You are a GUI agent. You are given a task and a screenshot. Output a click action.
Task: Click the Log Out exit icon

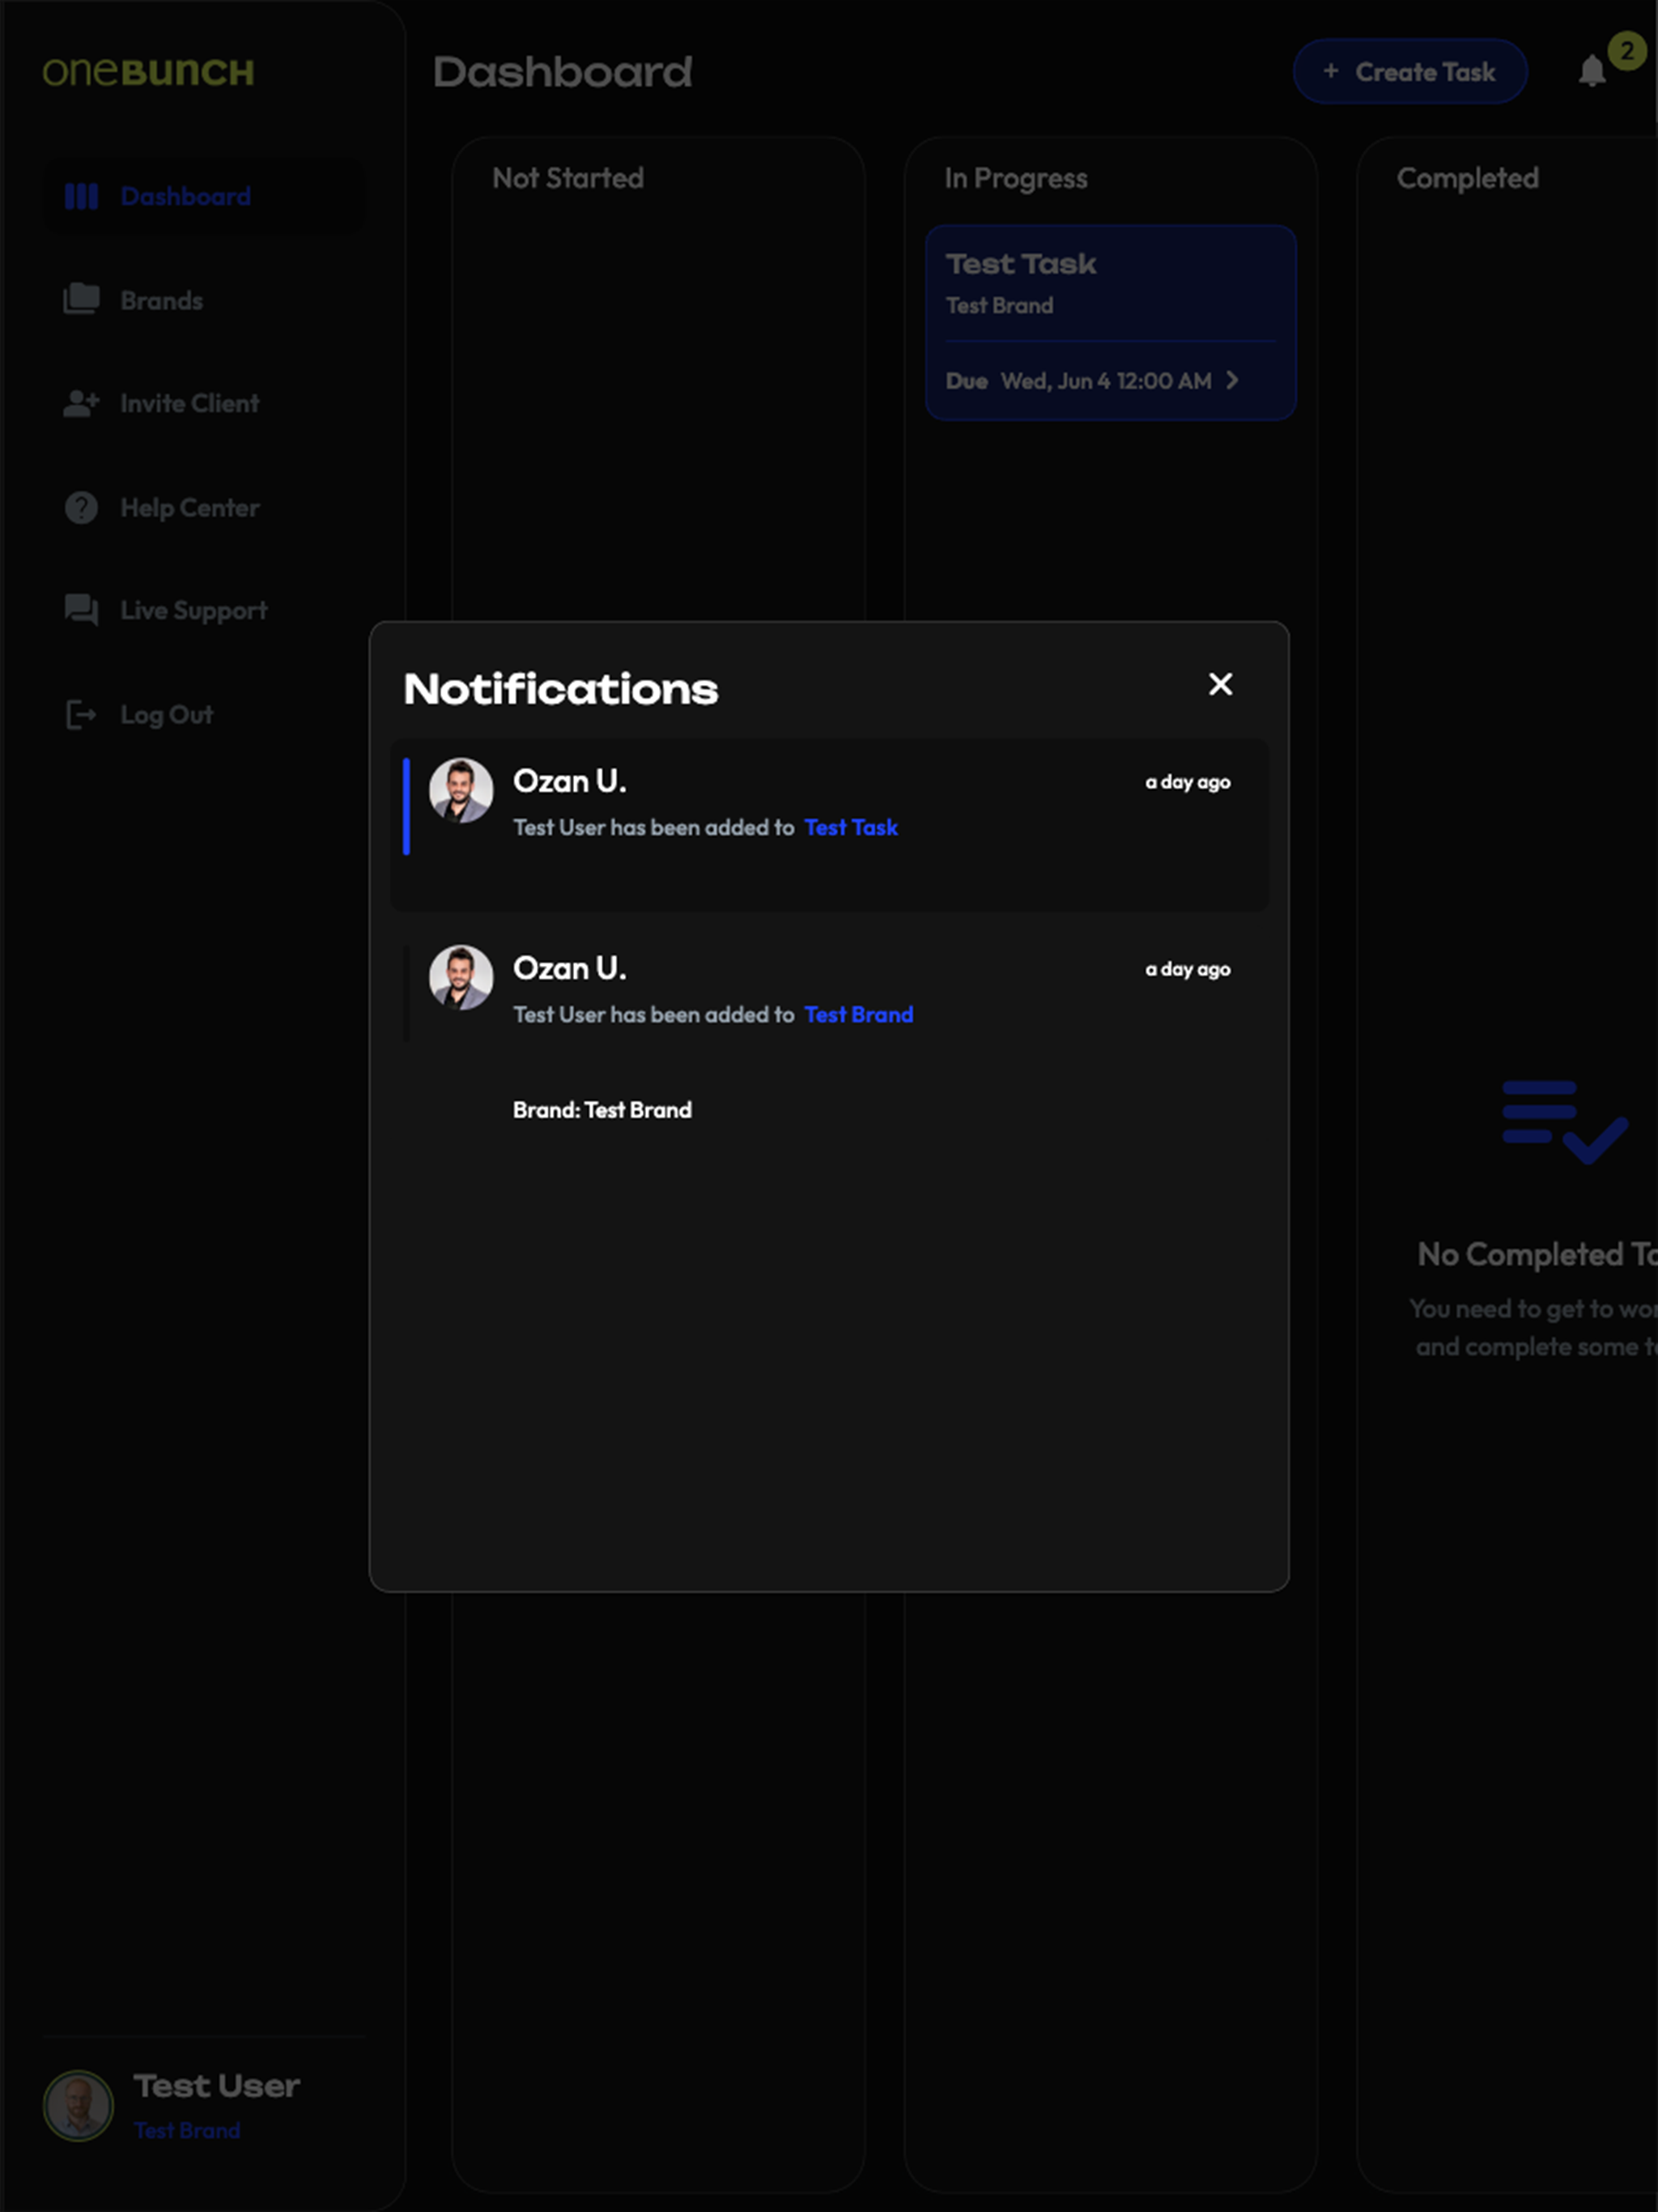pos(81,714)
